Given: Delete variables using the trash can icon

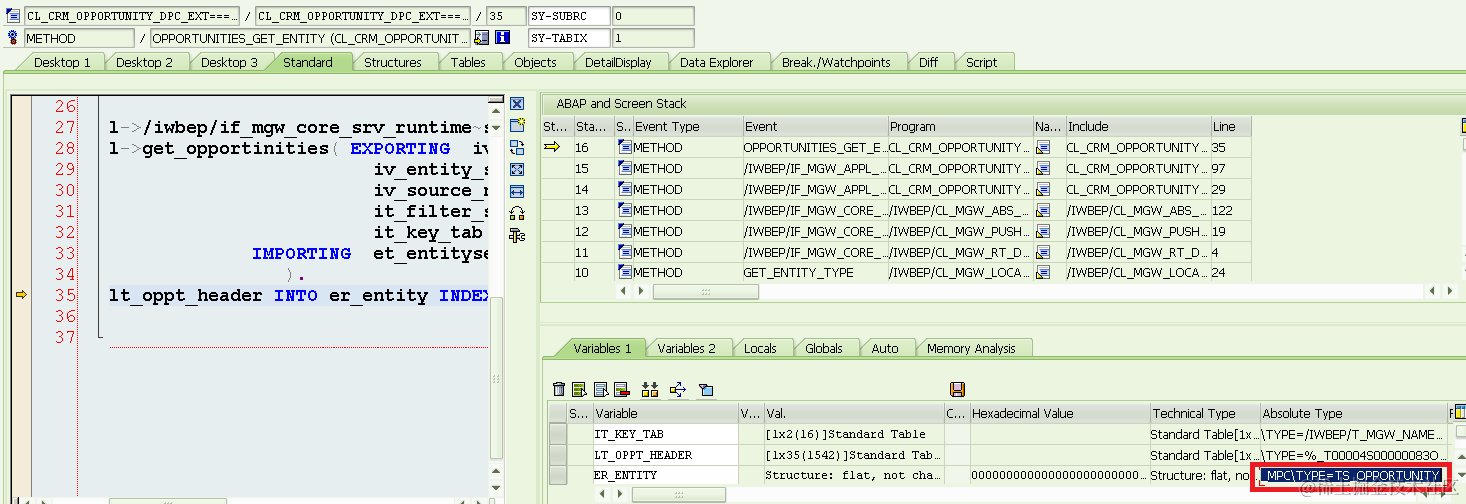Looking at the screenshot, I should click(559, 389).
